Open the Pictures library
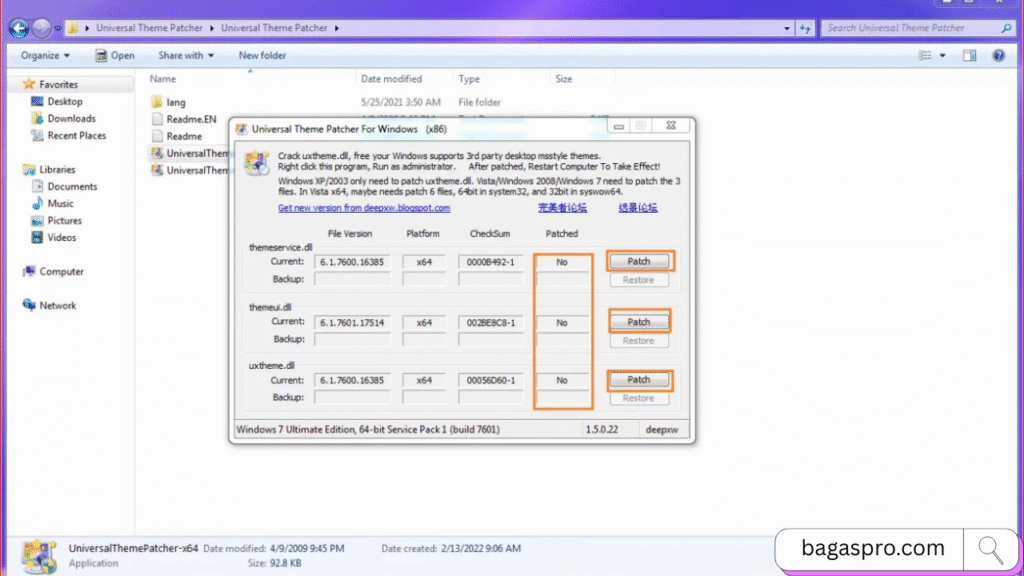 coord(64,221)
